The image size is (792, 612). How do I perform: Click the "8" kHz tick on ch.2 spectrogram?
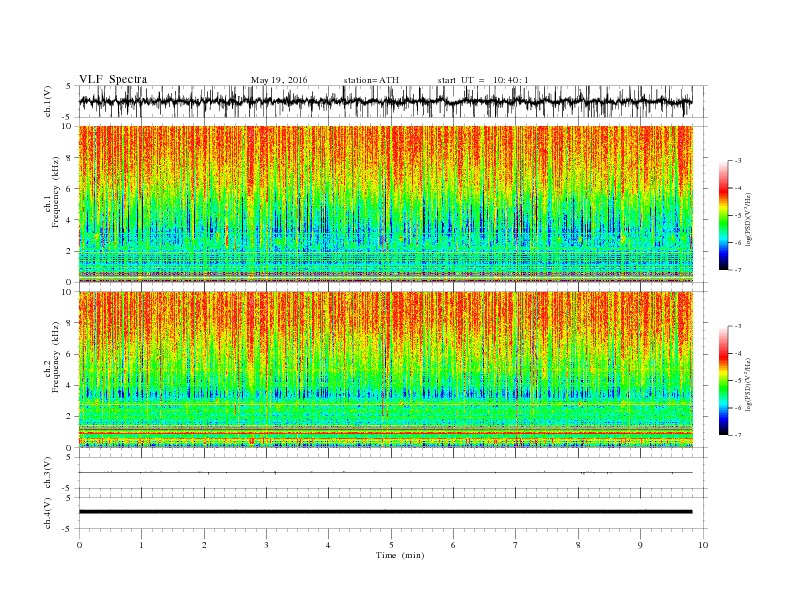pyautogui.click(x=69, y=323)
